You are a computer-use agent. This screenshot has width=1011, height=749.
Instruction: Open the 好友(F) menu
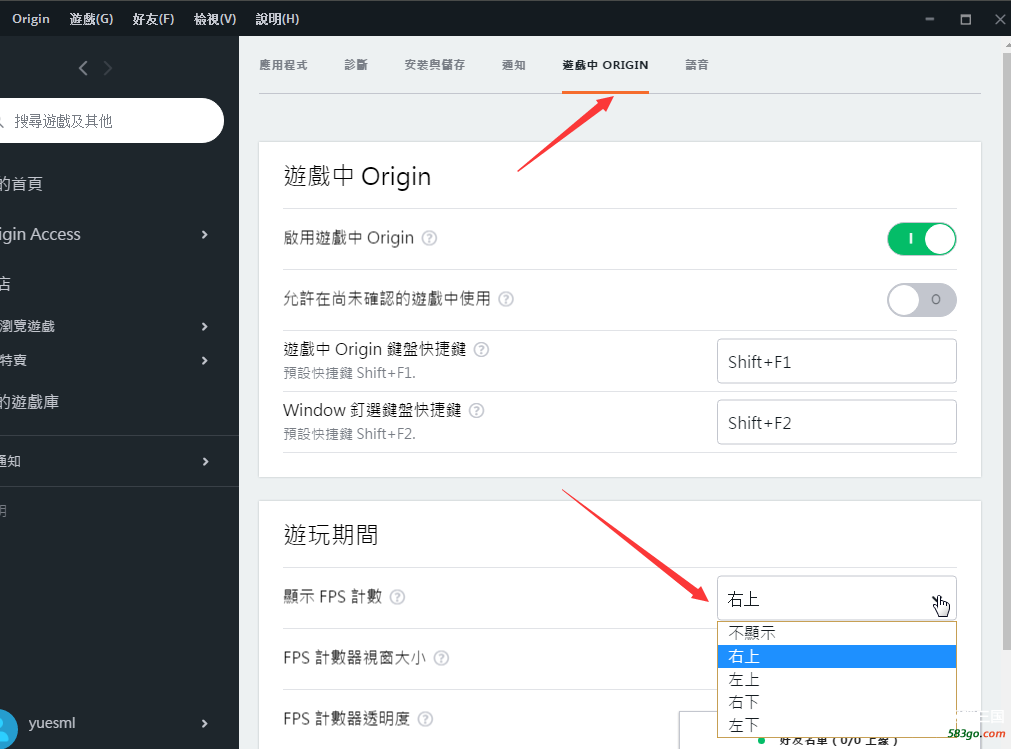[153, 19]
